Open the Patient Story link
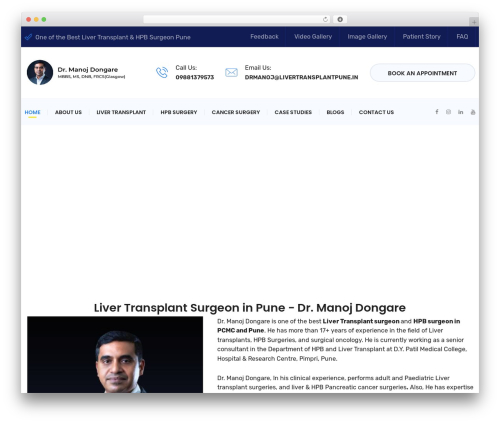 [x=422, y=37]
